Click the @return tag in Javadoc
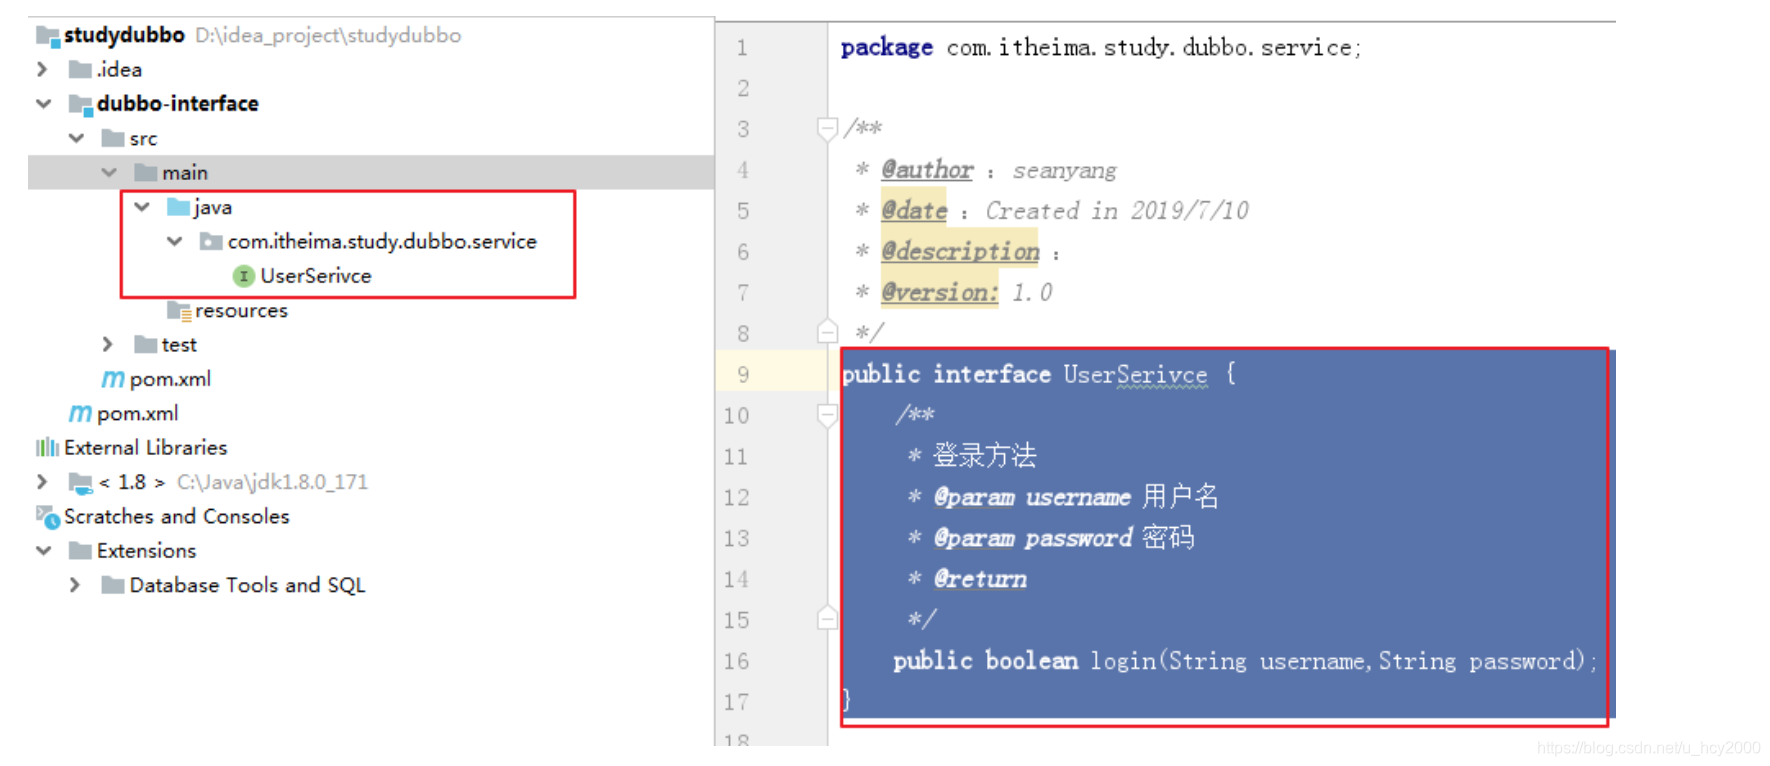 click(x=980, y=579)
